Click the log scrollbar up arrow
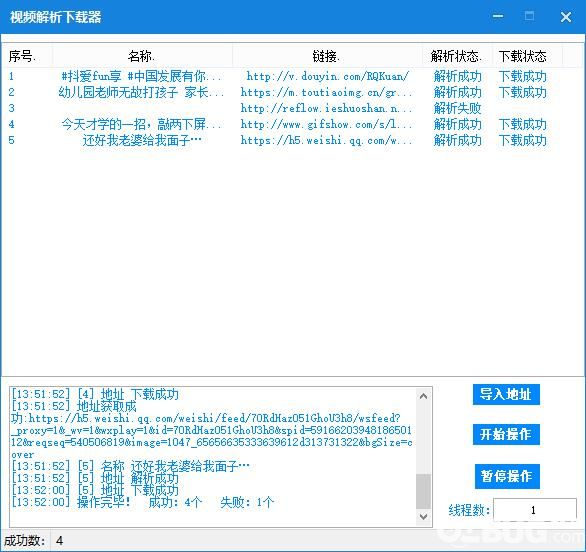586x552 pixels. tap(423, 396)
